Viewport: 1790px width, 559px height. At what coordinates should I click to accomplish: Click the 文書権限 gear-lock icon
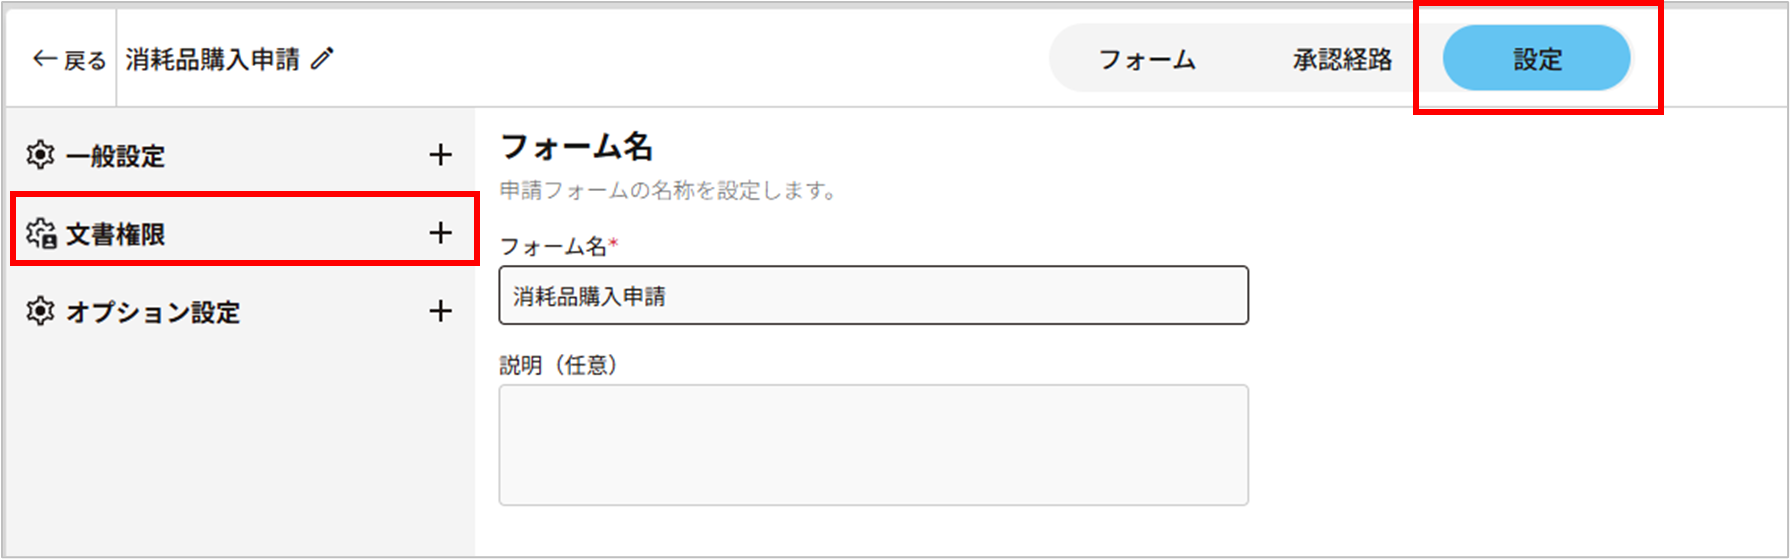pos(41,233)
